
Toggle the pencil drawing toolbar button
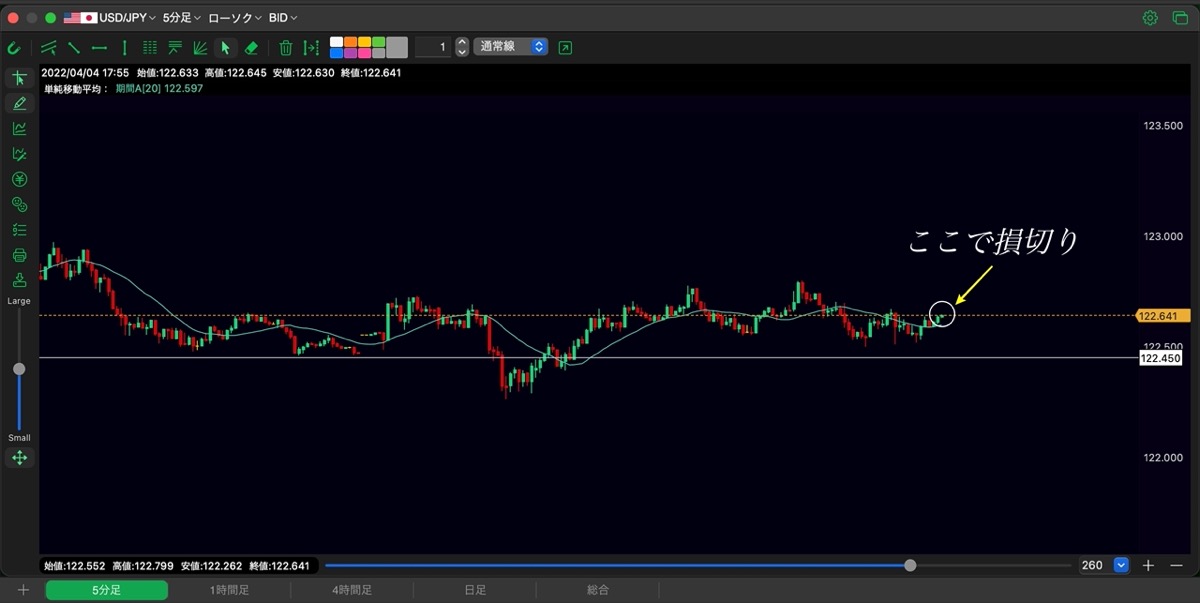[x=19, y=103]
